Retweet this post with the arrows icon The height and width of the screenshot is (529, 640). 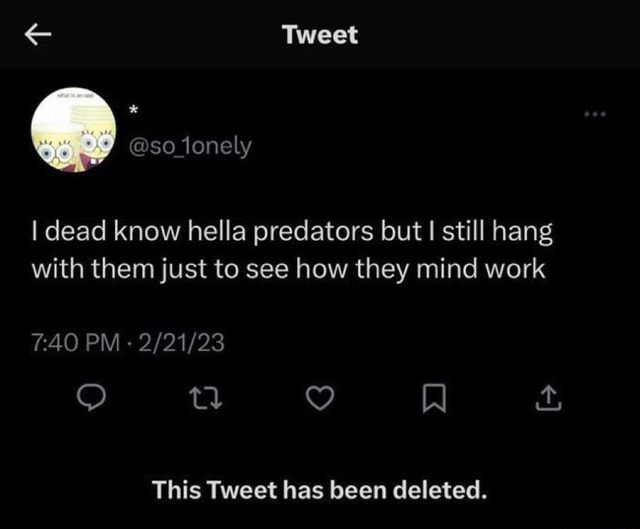(x=205, y=400)
